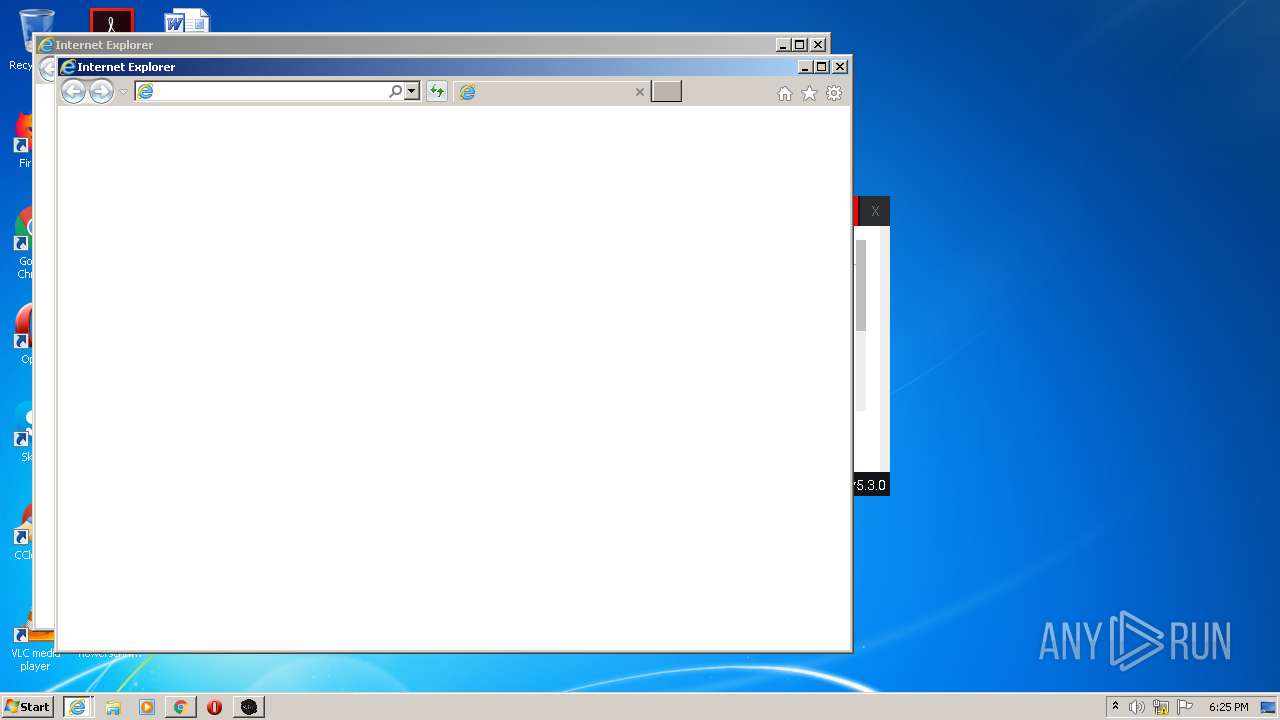Maximize the front Internet Explorer window

coord(822,67)
